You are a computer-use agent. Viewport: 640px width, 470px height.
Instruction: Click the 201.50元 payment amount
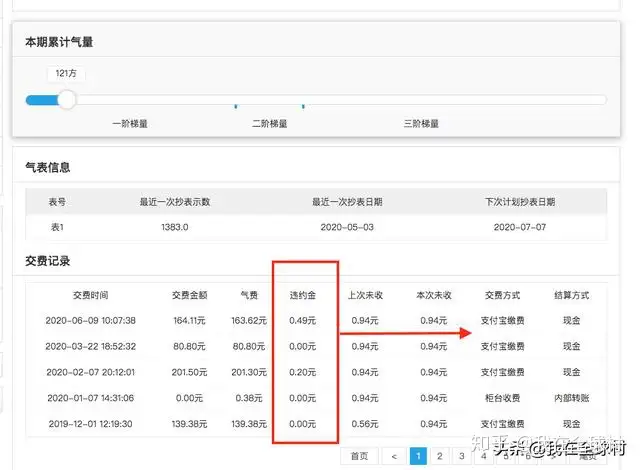[x=189, y=372]
